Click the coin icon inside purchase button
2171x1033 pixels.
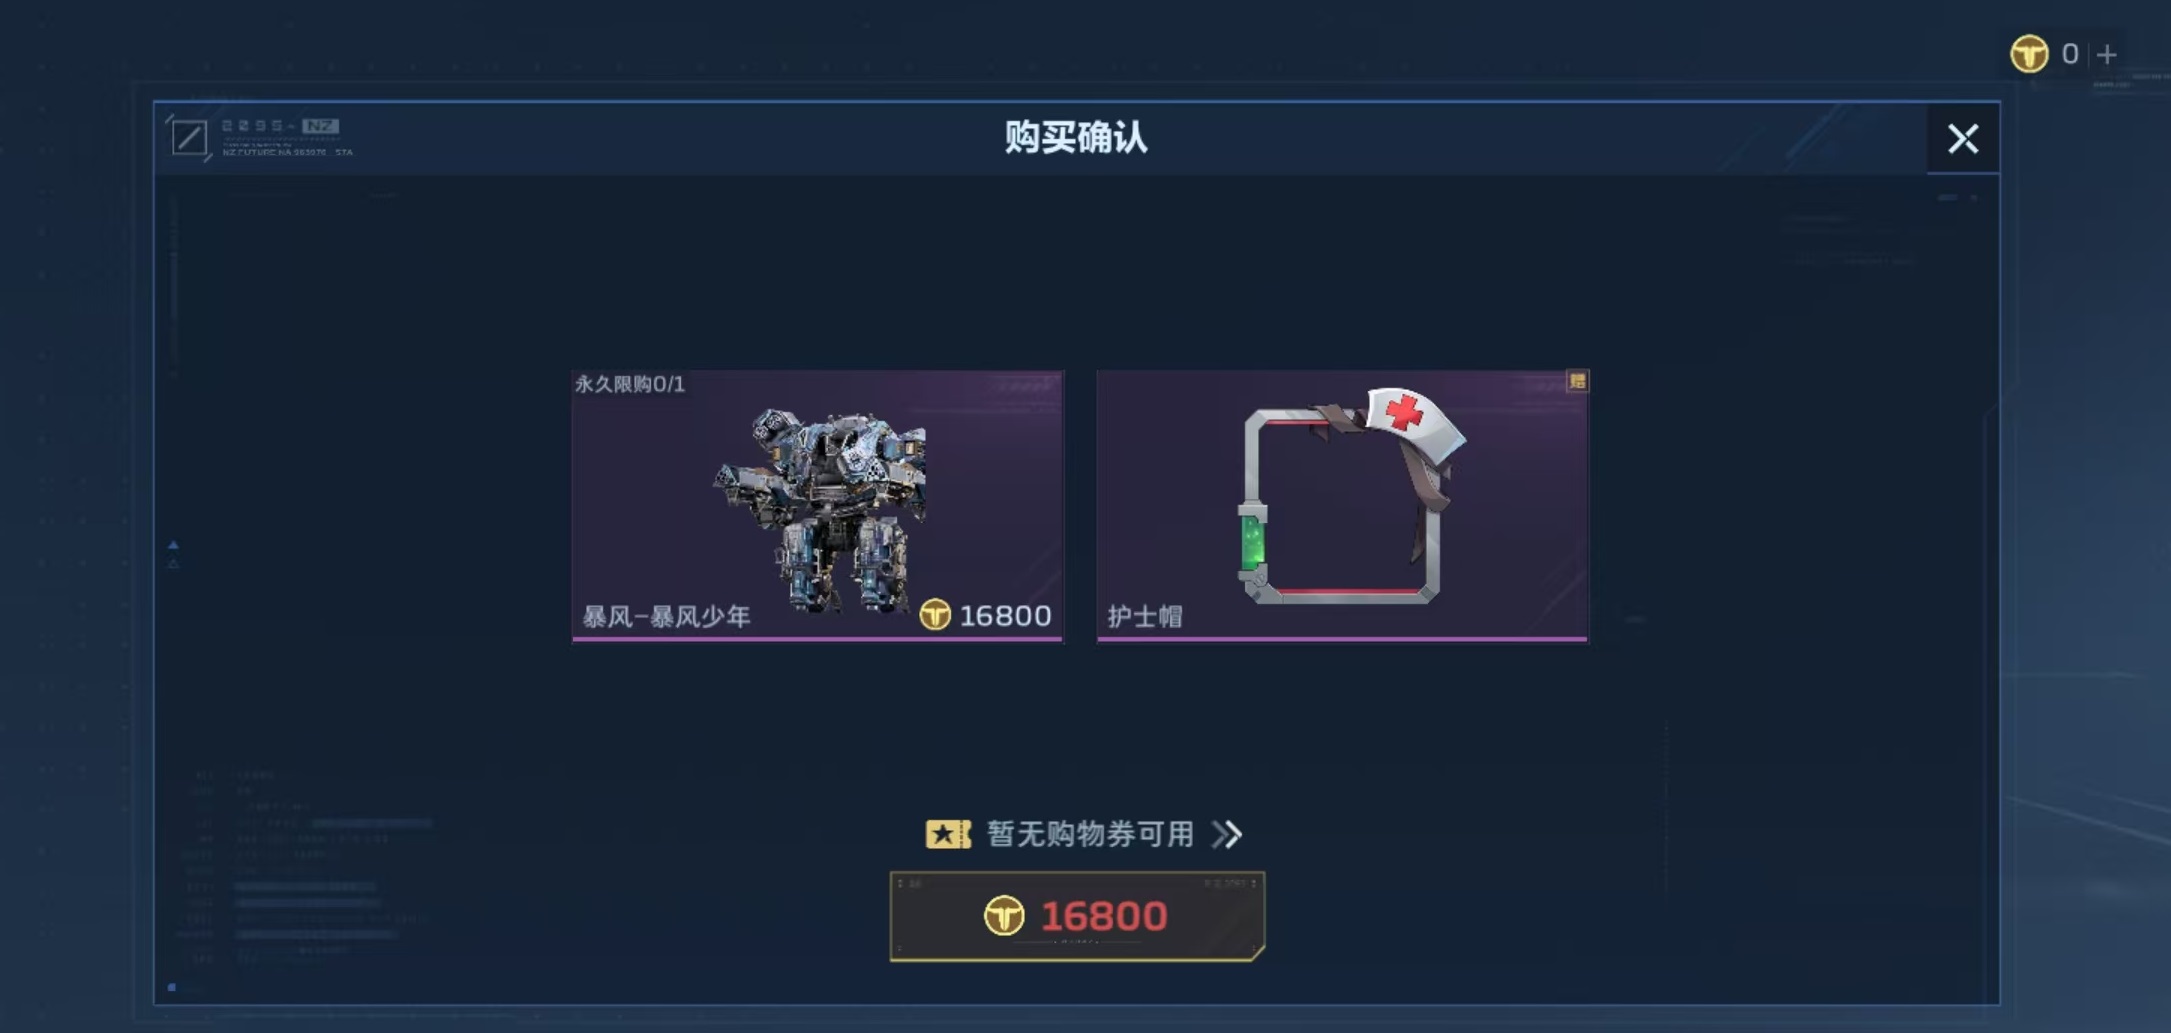pyautogui.click(x=1004, y=916)
